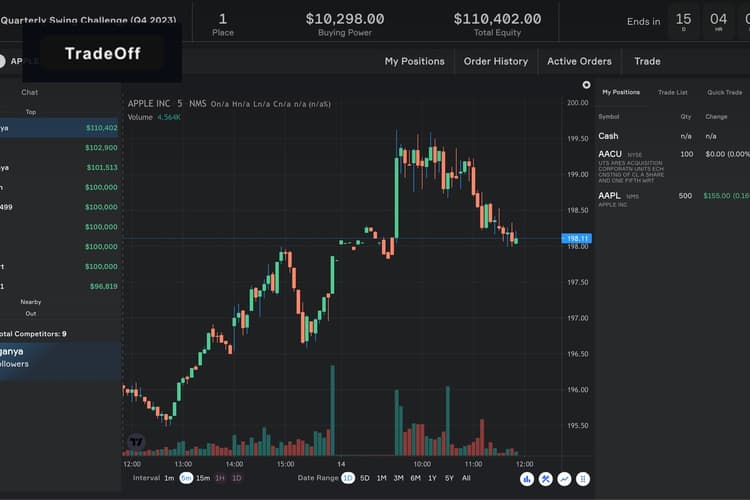Select the All date range
The height and width of the screenshot is (500, 750).
coord(466,478)
